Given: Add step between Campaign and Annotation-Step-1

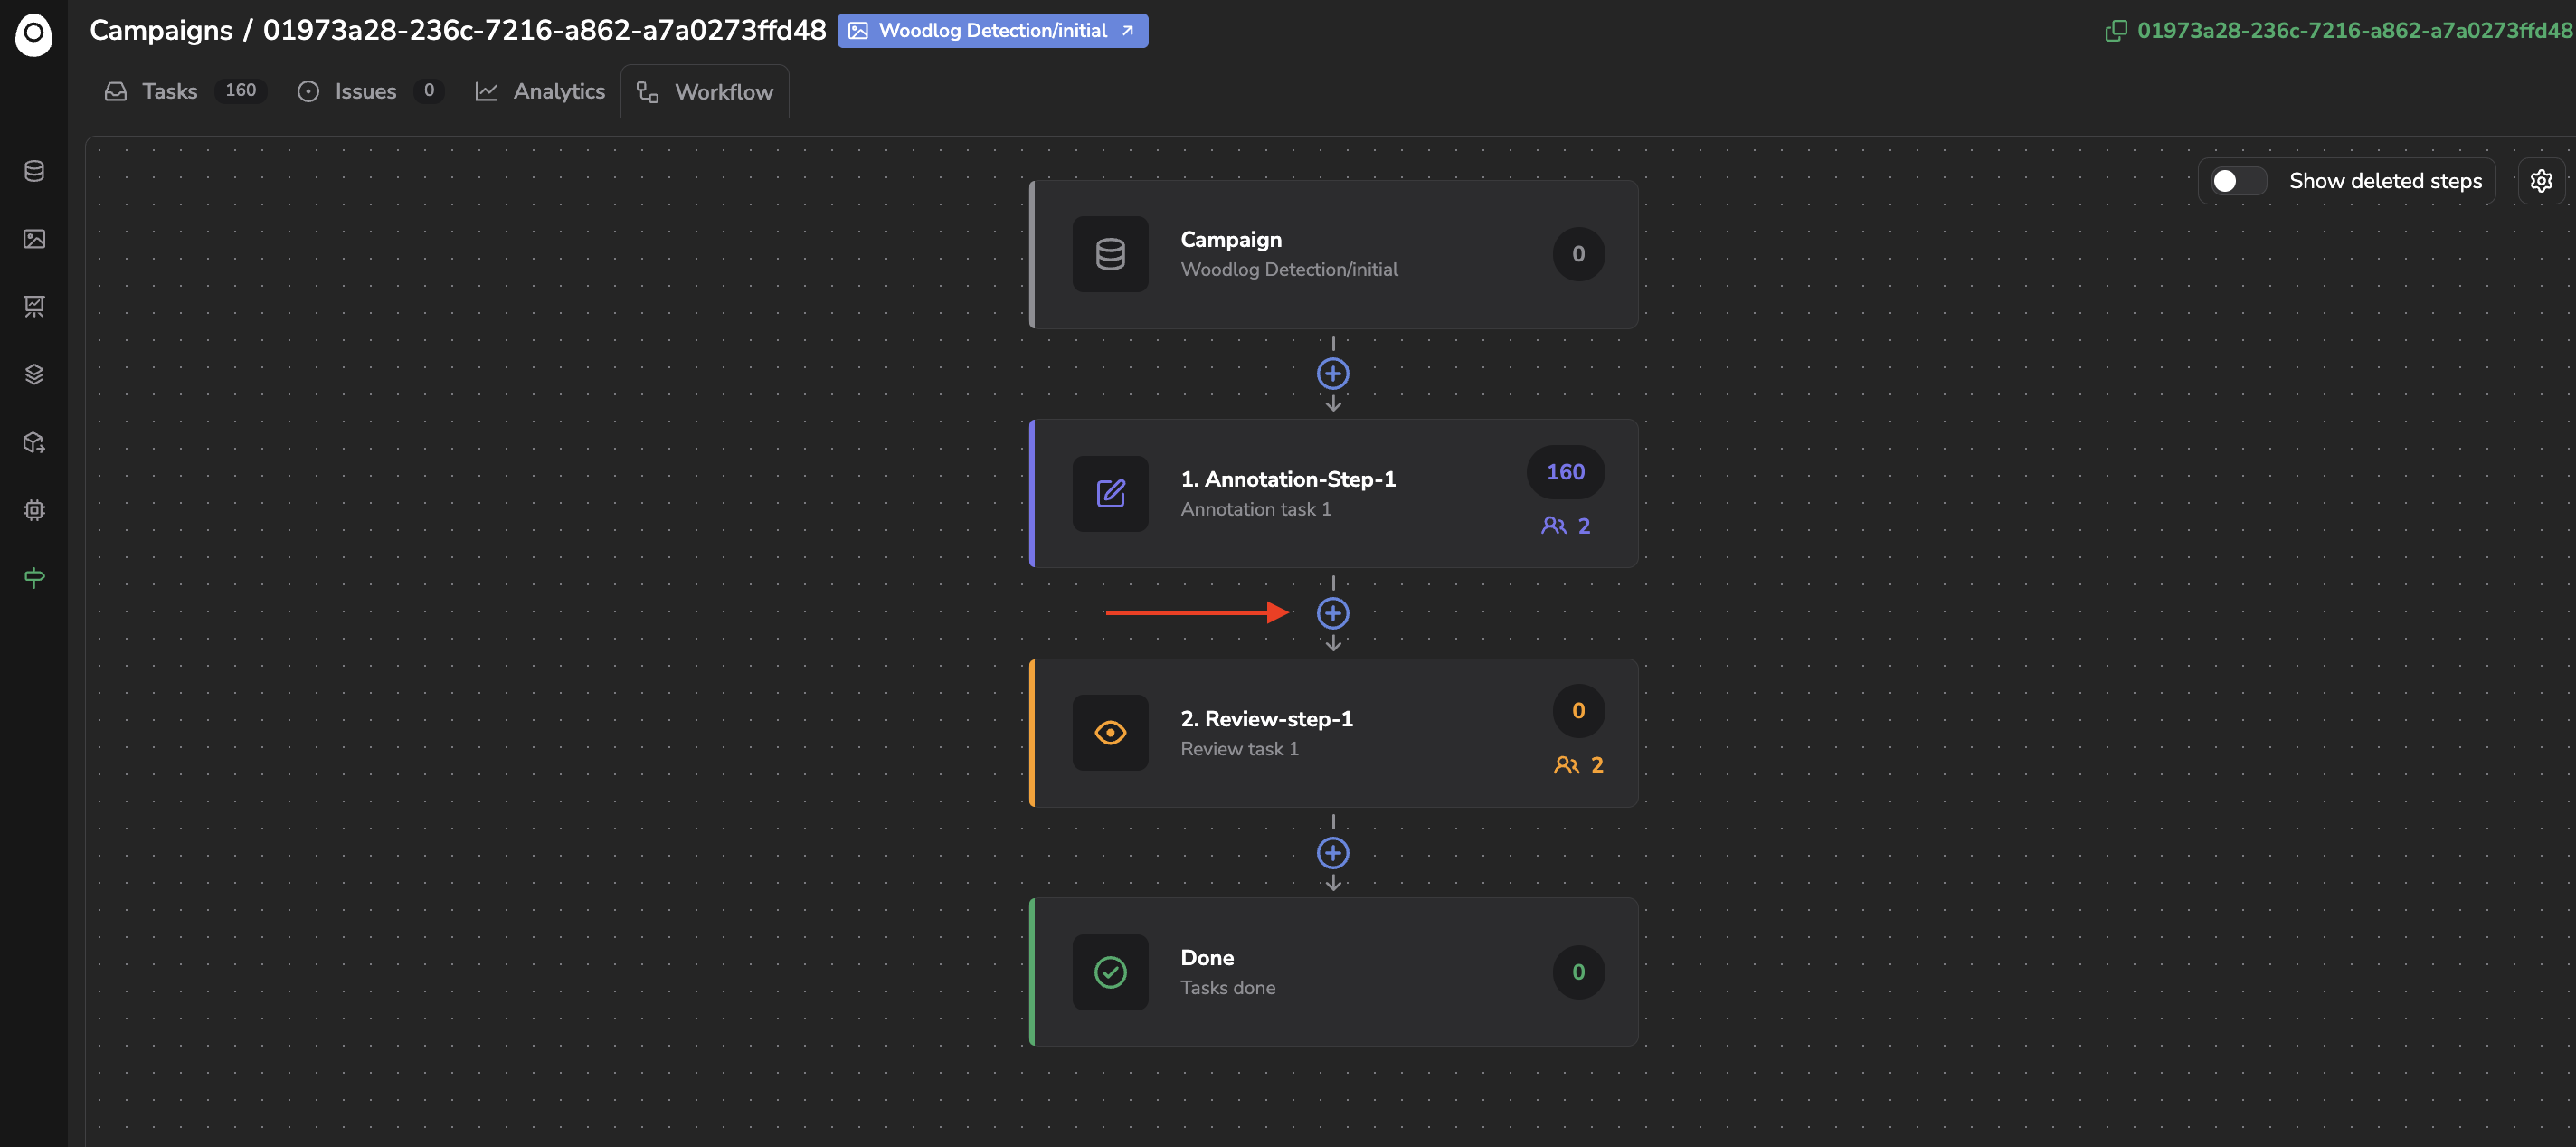Looking at the screenshot, I should coord(1333,374).
